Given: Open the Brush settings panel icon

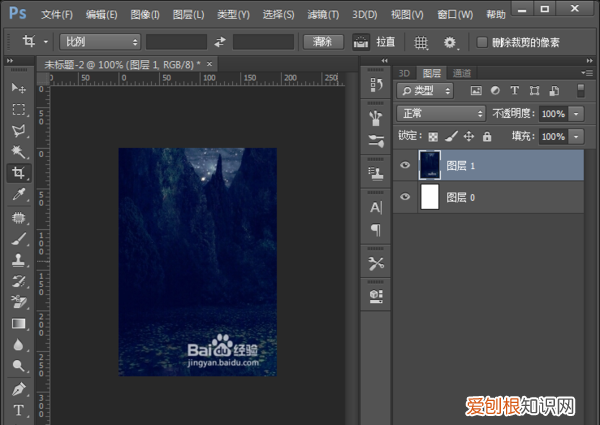Looking at the screenshot, I should coord(376,141).
